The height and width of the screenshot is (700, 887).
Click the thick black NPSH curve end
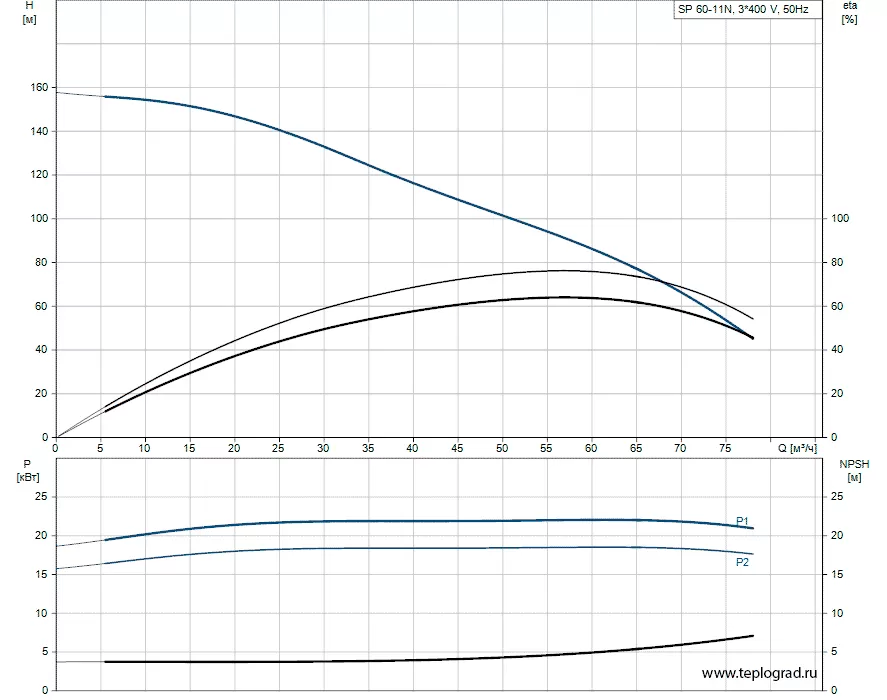click(x=752, y=636)
